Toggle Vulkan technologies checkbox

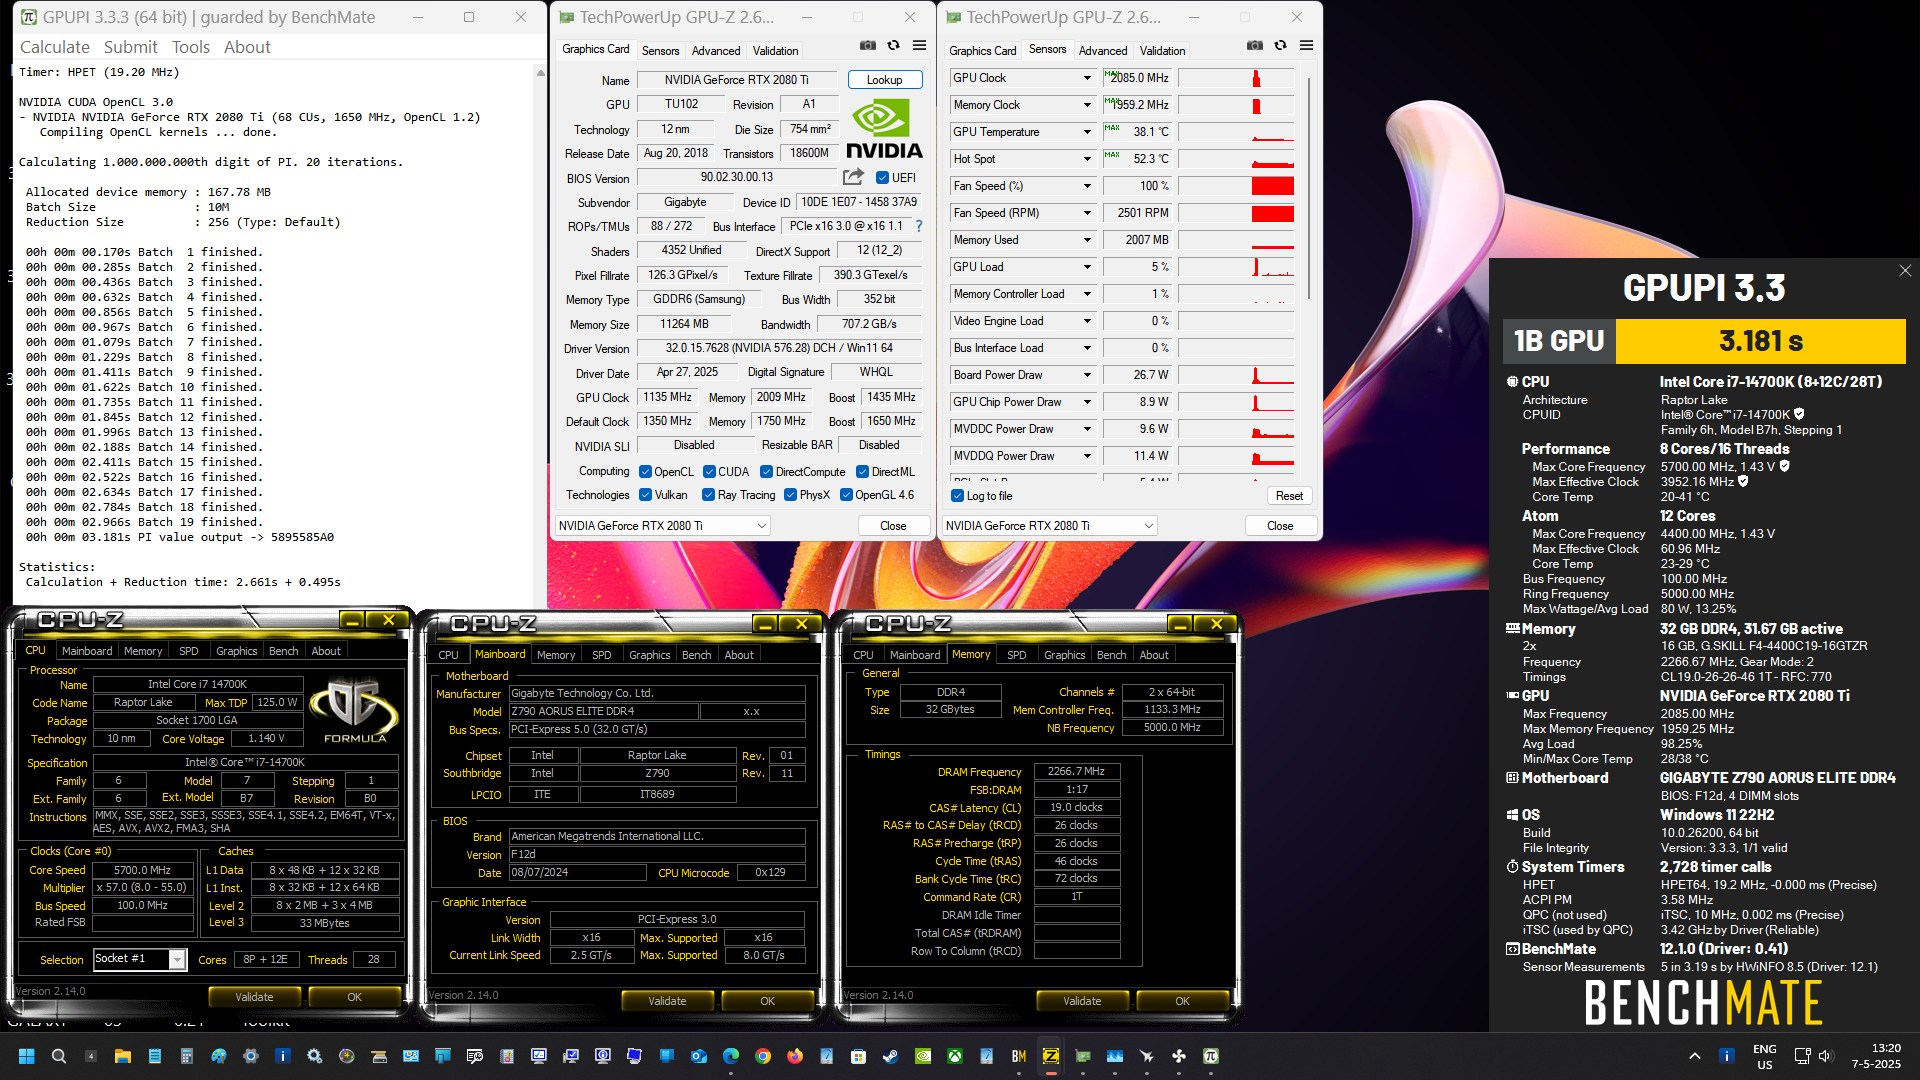(645, 495)
